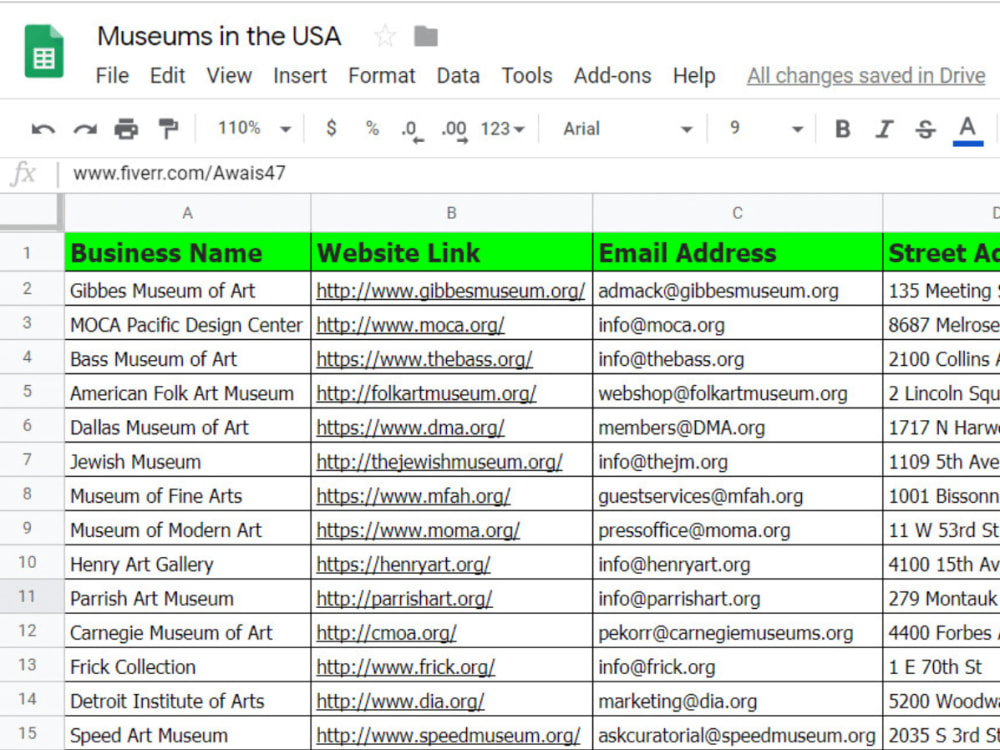Open the Insert menu
This screenshot has width=1000, height=750.
coord(300,76)
